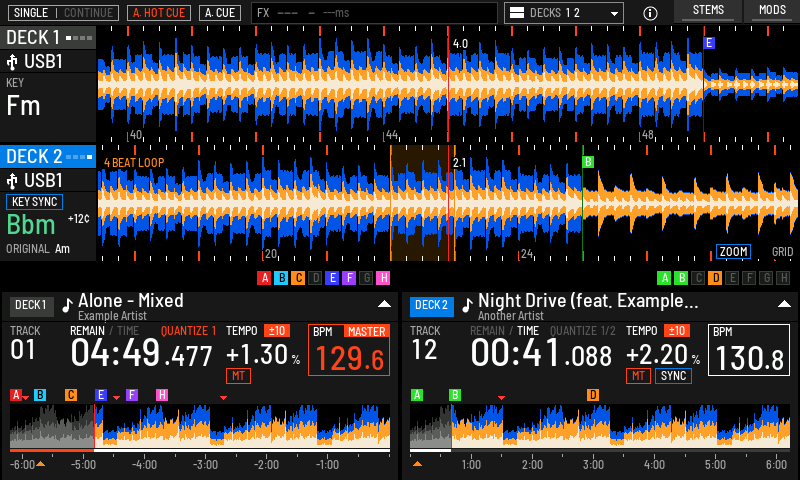This screenshot has width=800, height=480.
Task: Toggle KEY SYNC on Deck 2
Action: (34, 202)
